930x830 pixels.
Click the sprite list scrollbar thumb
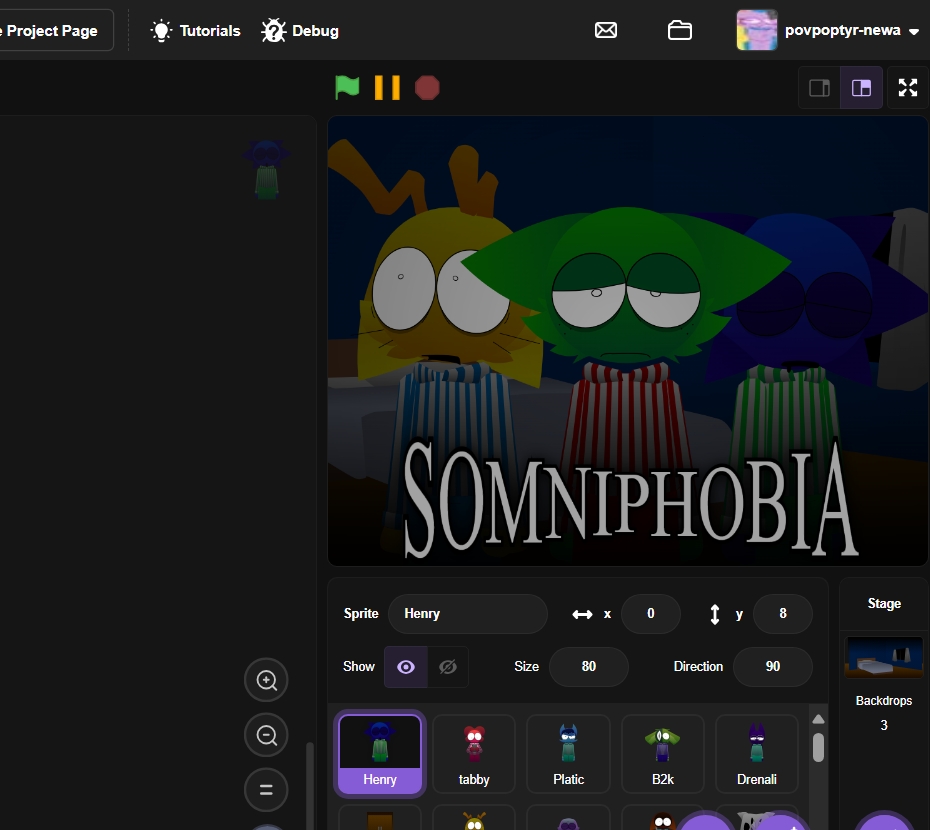[818, 748]
